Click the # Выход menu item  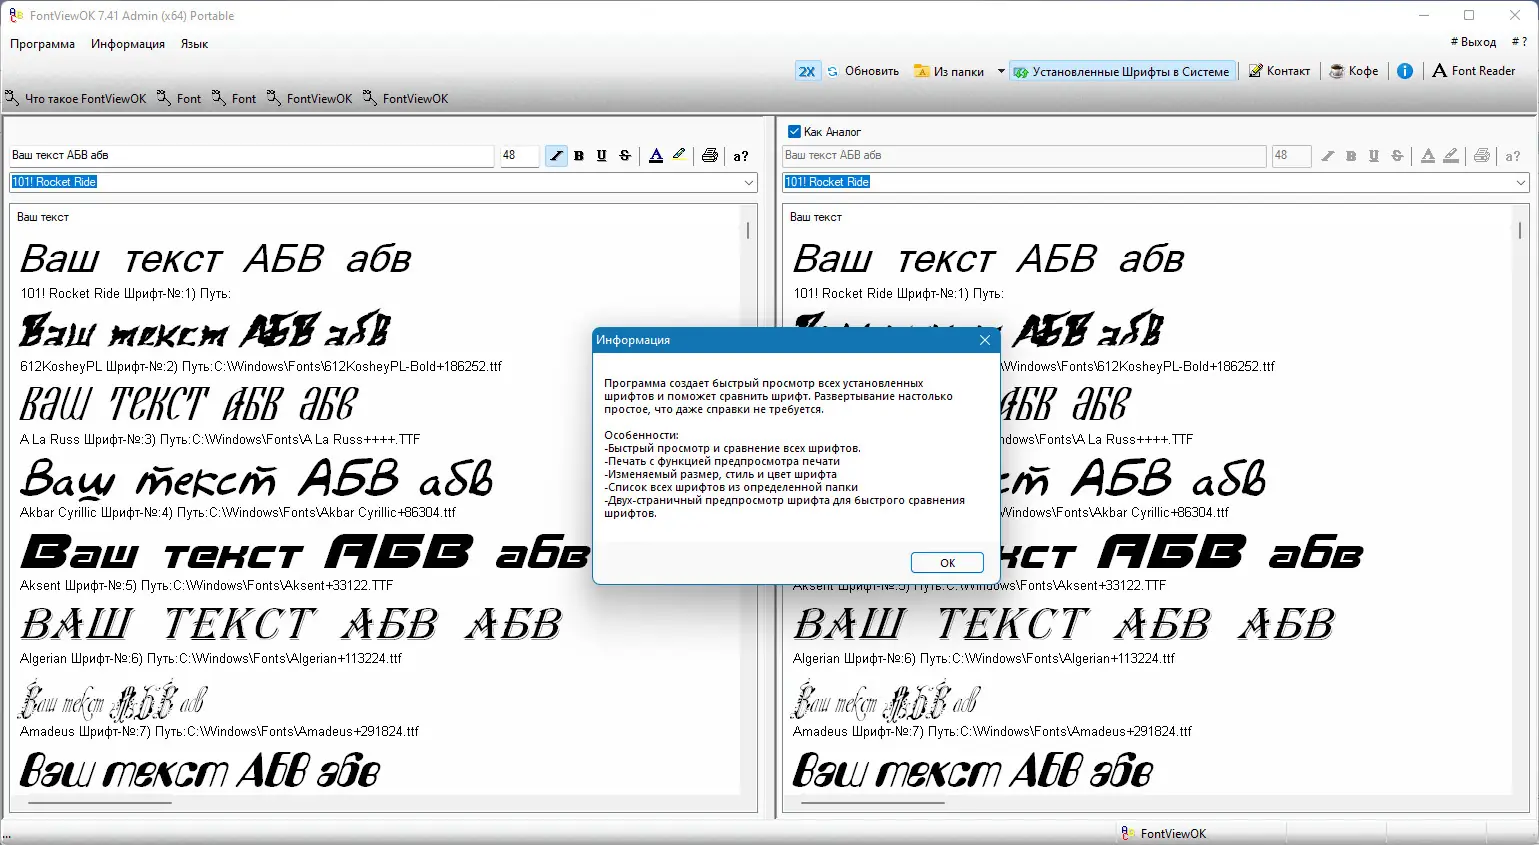pos(1473,42)
